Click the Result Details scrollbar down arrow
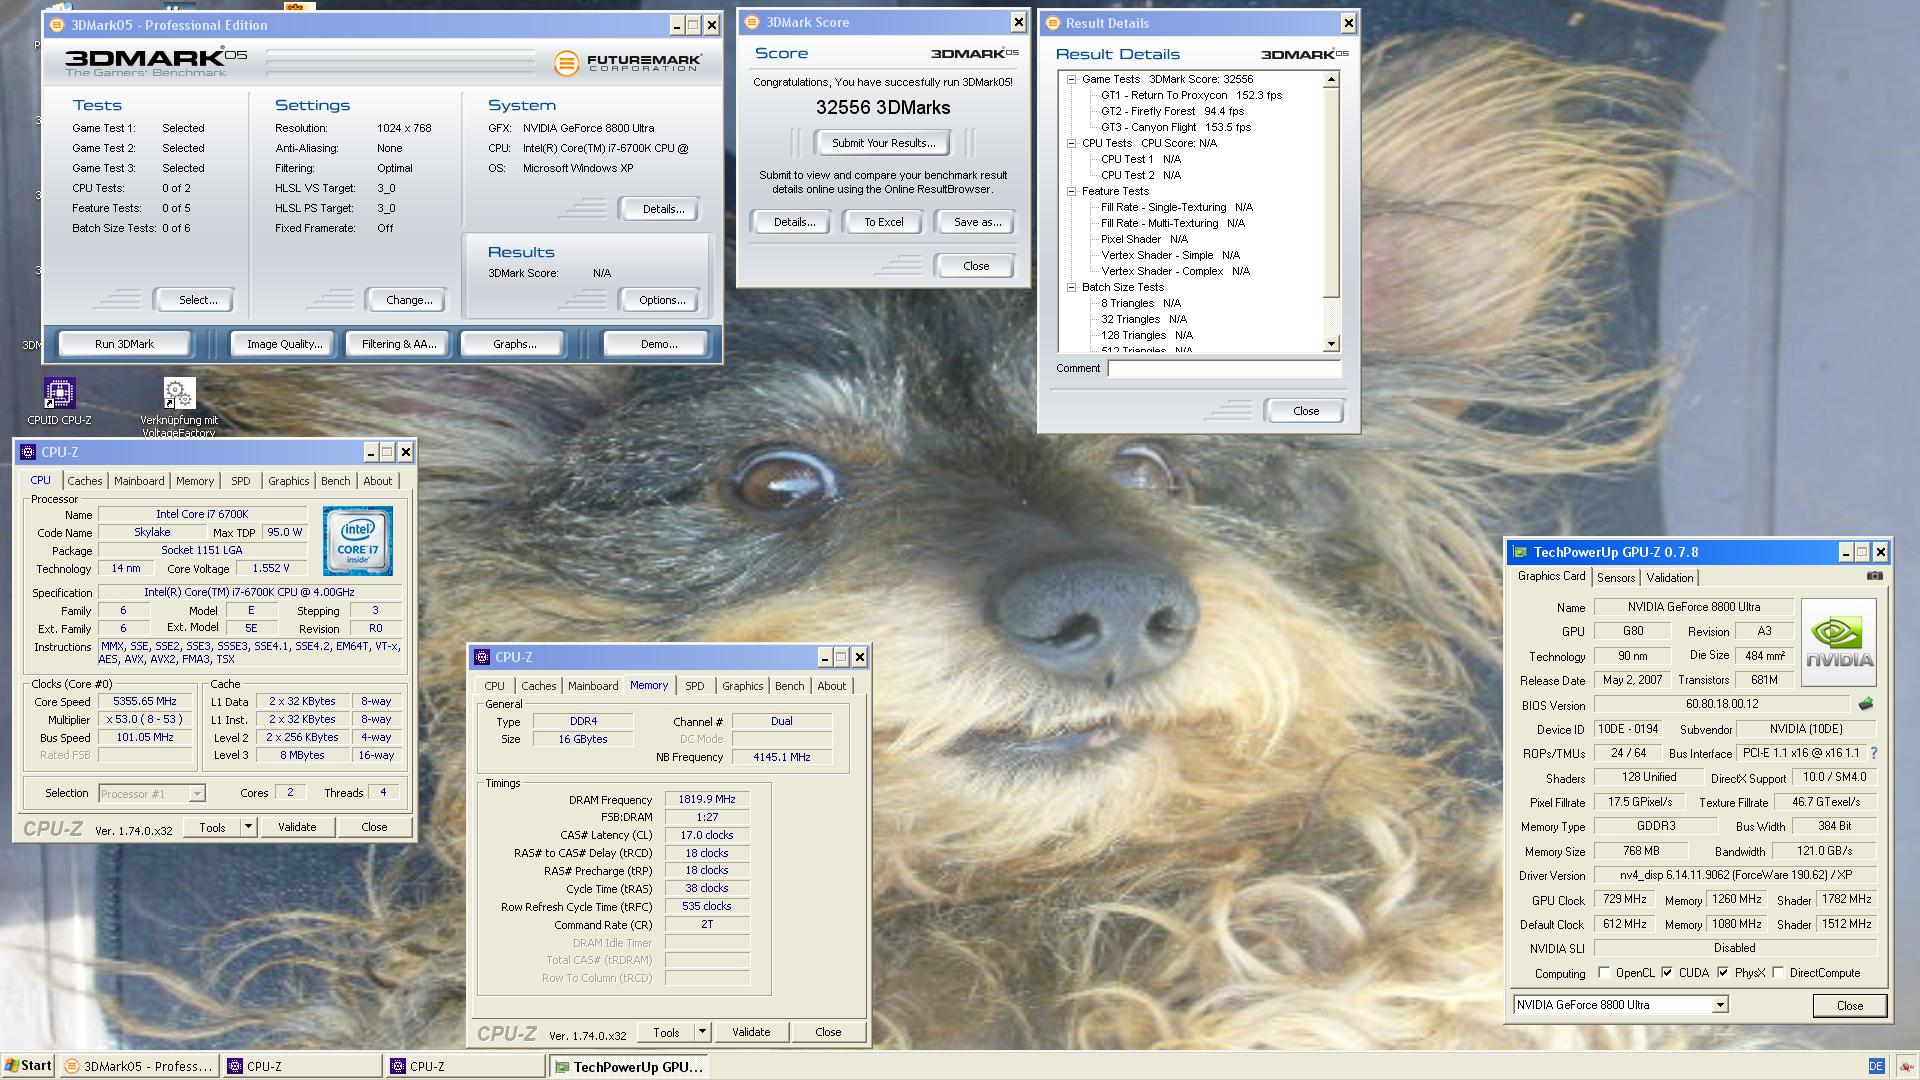 pos(1331,344)
